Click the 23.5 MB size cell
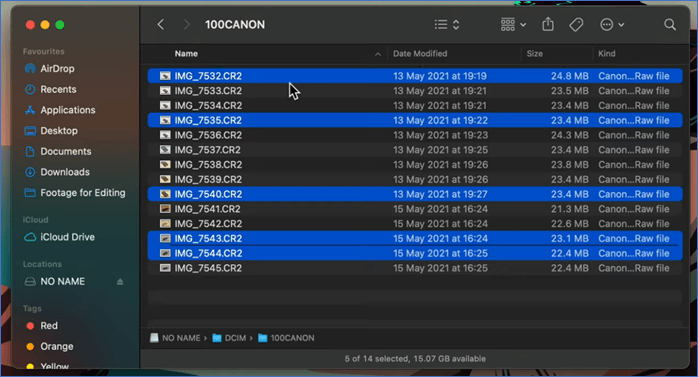 (x=569, y=91)
